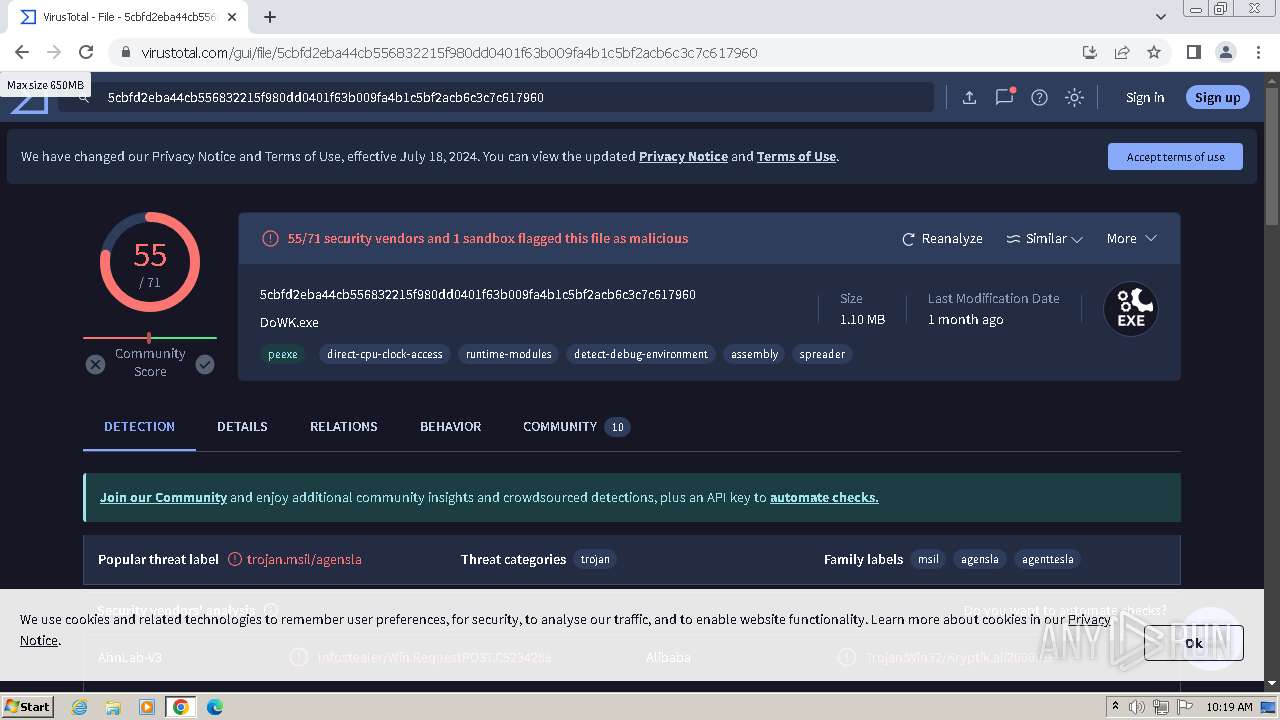Click Sign in link

tap(1145, 97)
